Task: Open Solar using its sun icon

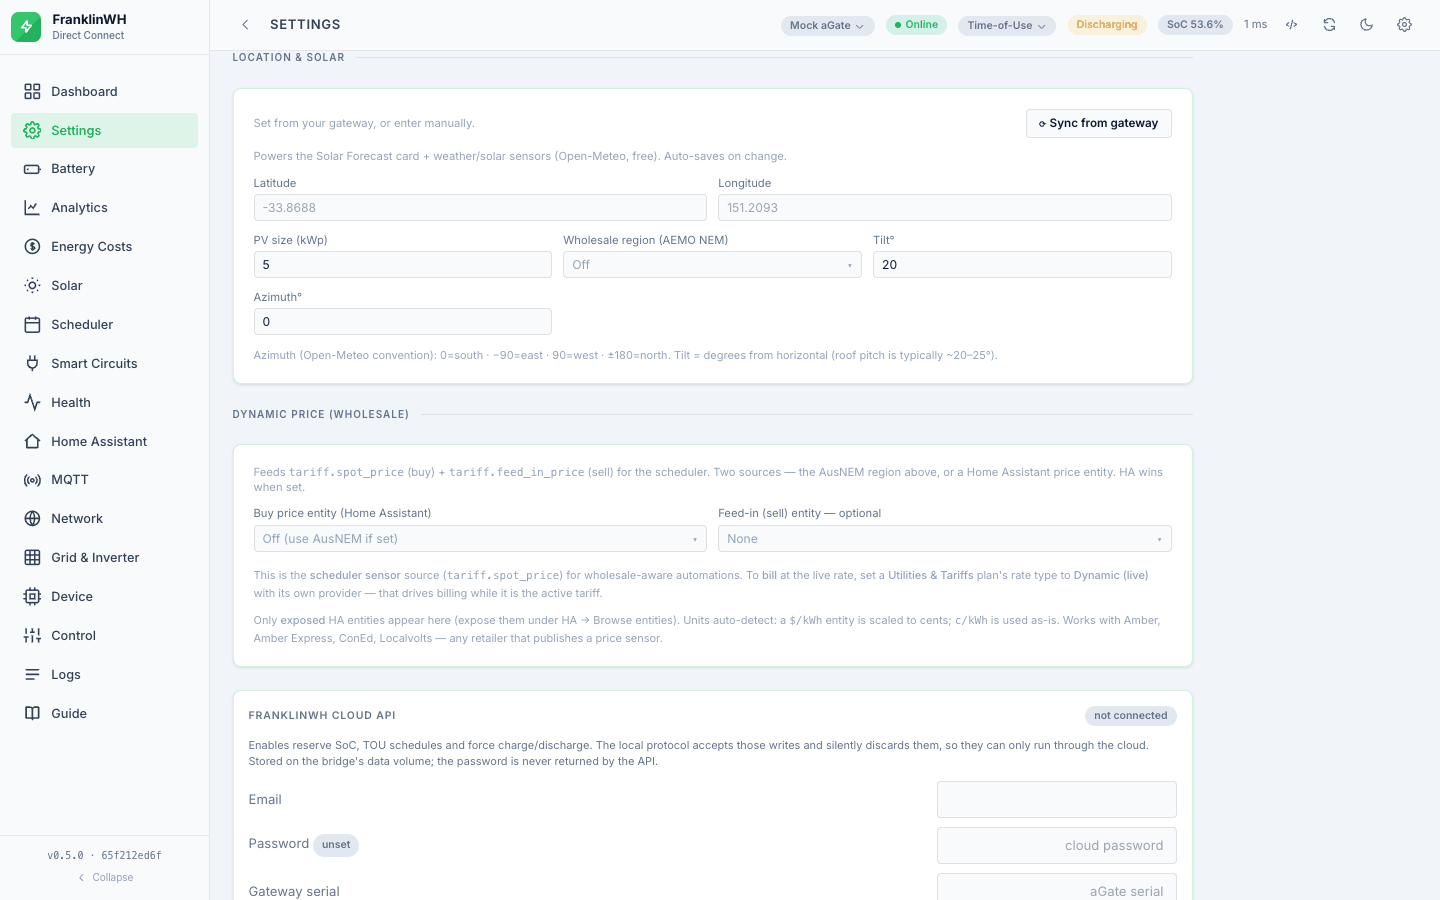Action: pos(32,286)
